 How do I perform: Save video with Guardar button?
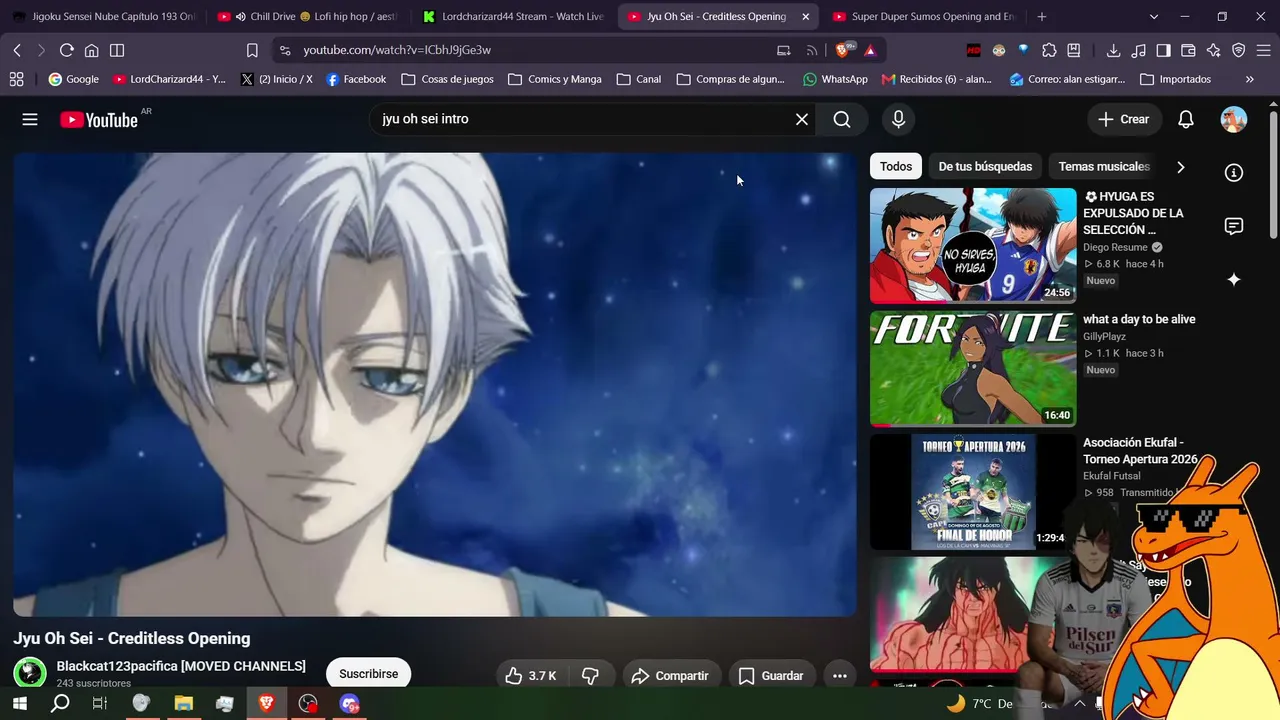pos(771,676)
